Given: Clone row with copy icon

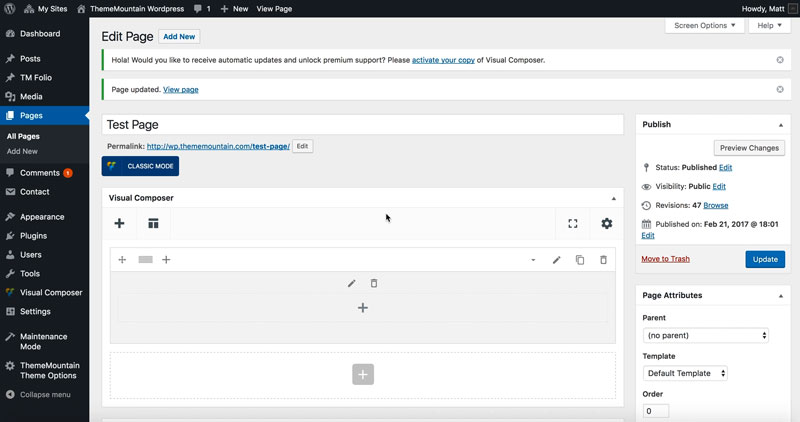Looking at the screenshot, I should point(580,260).
